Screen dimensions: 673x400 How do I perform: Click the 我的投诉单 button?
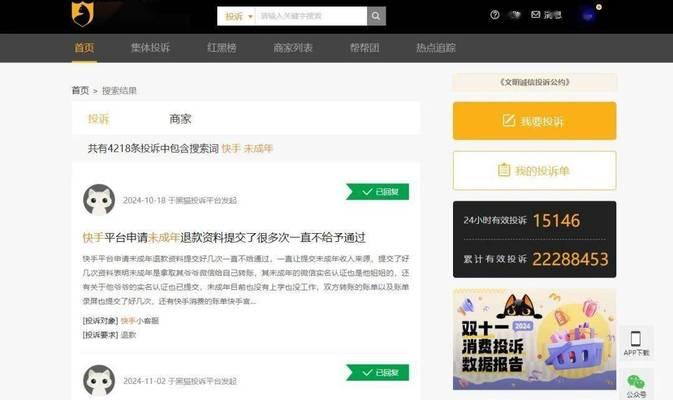coord(534,171)
